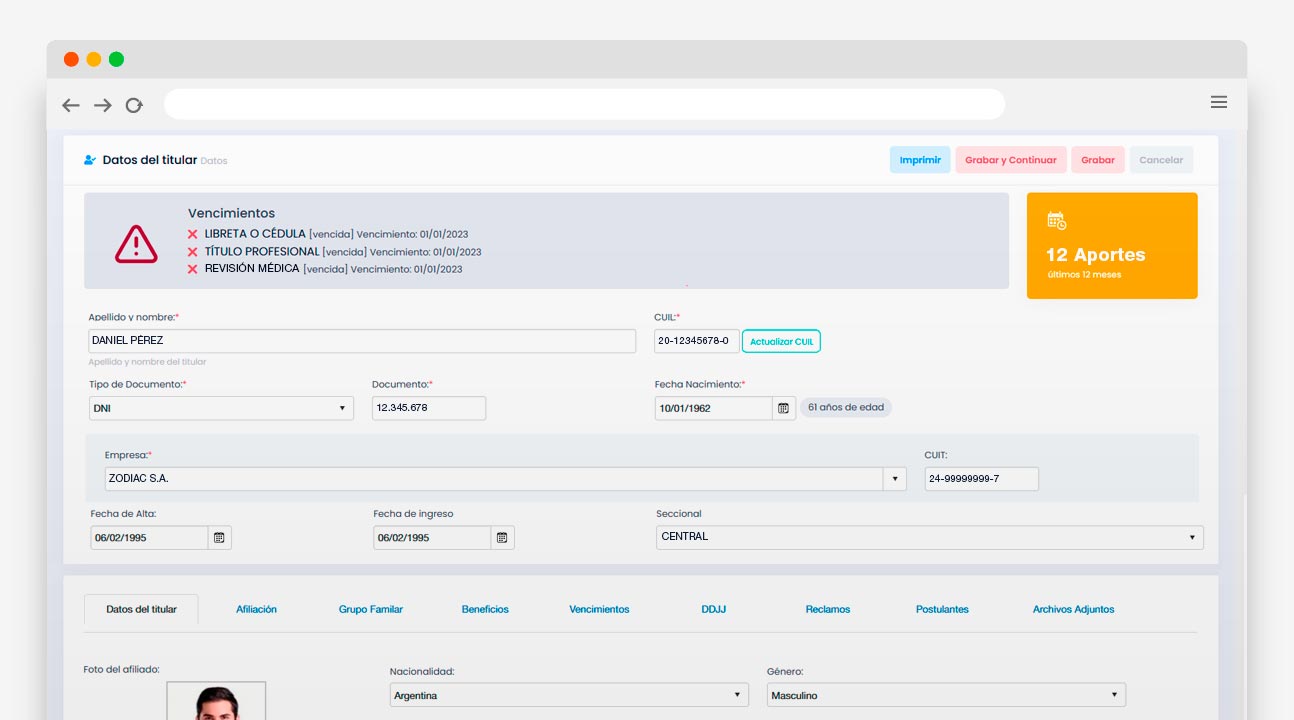Expand the Tipo de Documento dropdown
1294x720 pixels.
pyautogui.click(x=221, y=408)
